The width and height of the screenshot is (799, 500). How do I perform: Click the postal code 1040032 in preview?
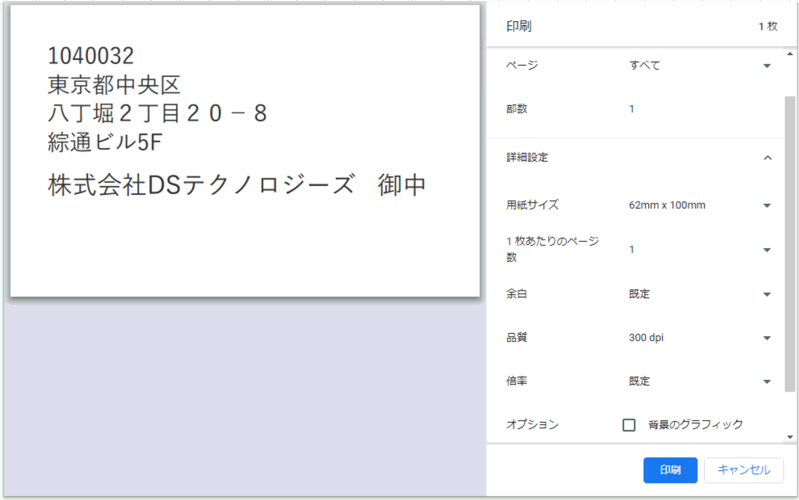91,56
